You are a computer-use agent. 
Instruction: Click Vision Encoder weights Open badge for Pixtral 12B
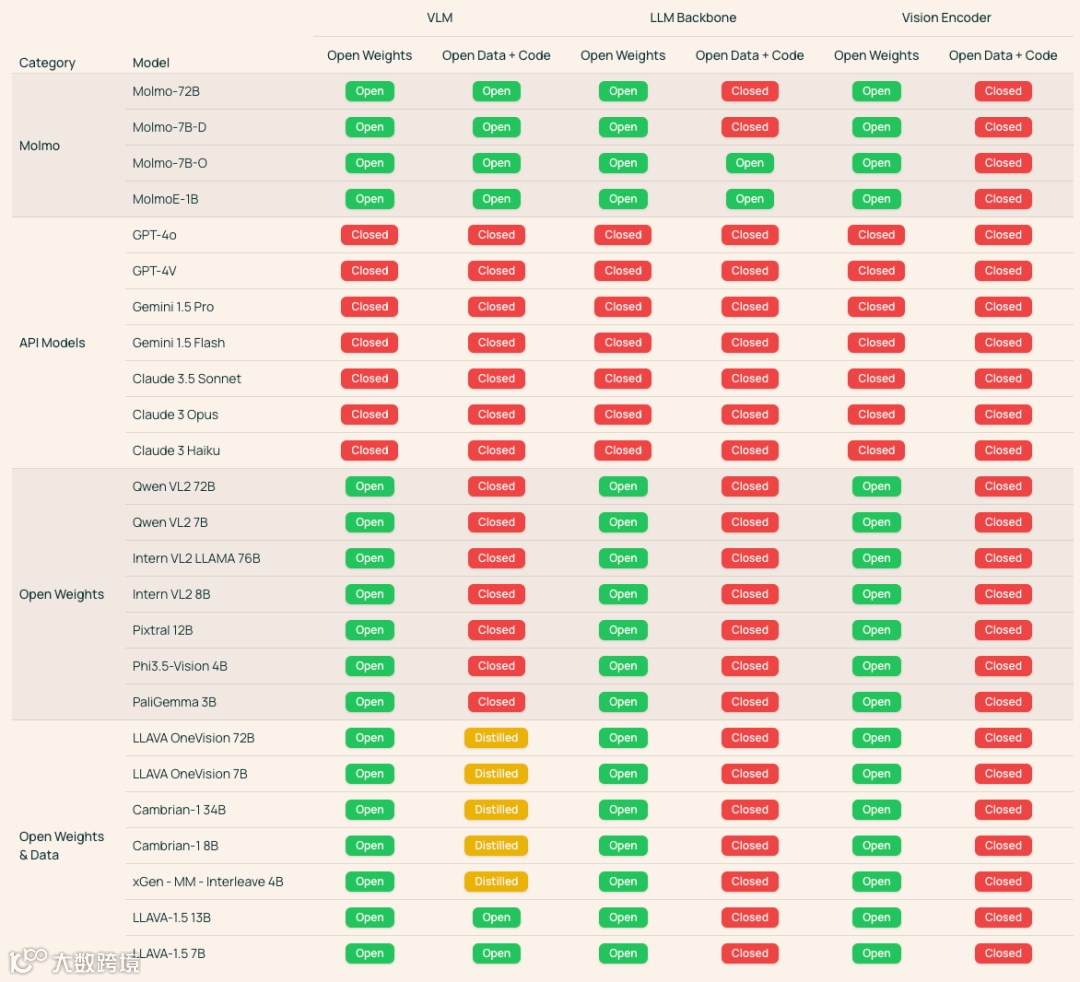click(x=876, y=629)
